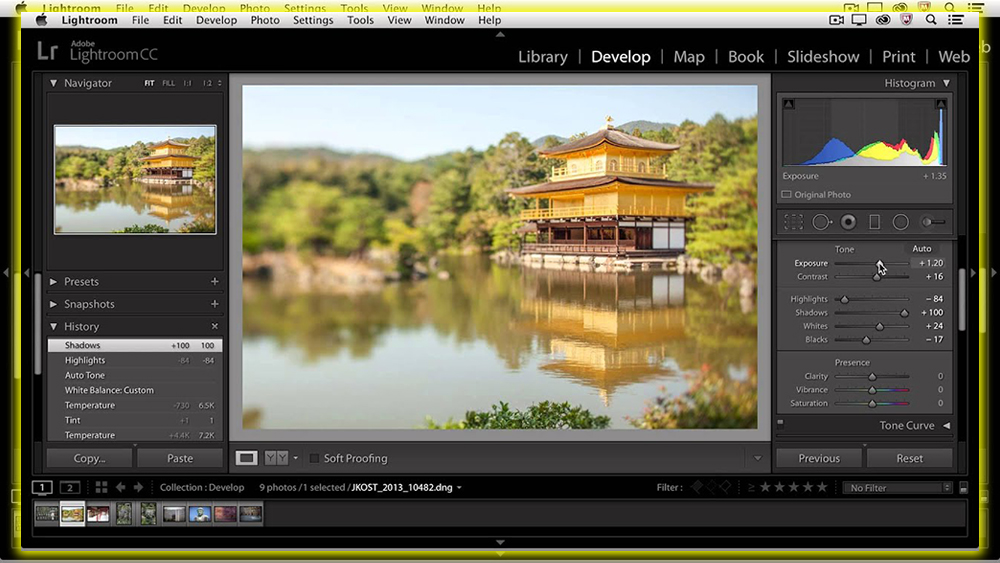Enable the Soft Proofing checkbox
Image resolution: width=1000 pixels, height=563 pixels.
click(315, 458)
